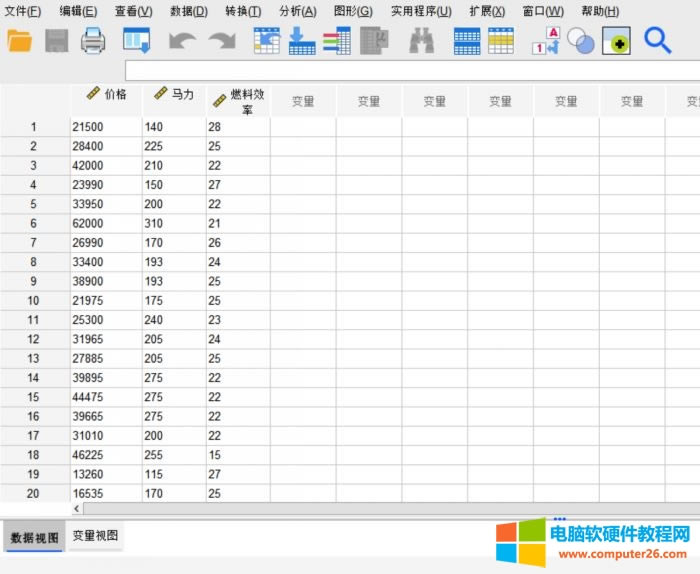This screenshot has height=574, width=700.
Task: Click the Use variable sets circles icon
Action: [581, 41]
